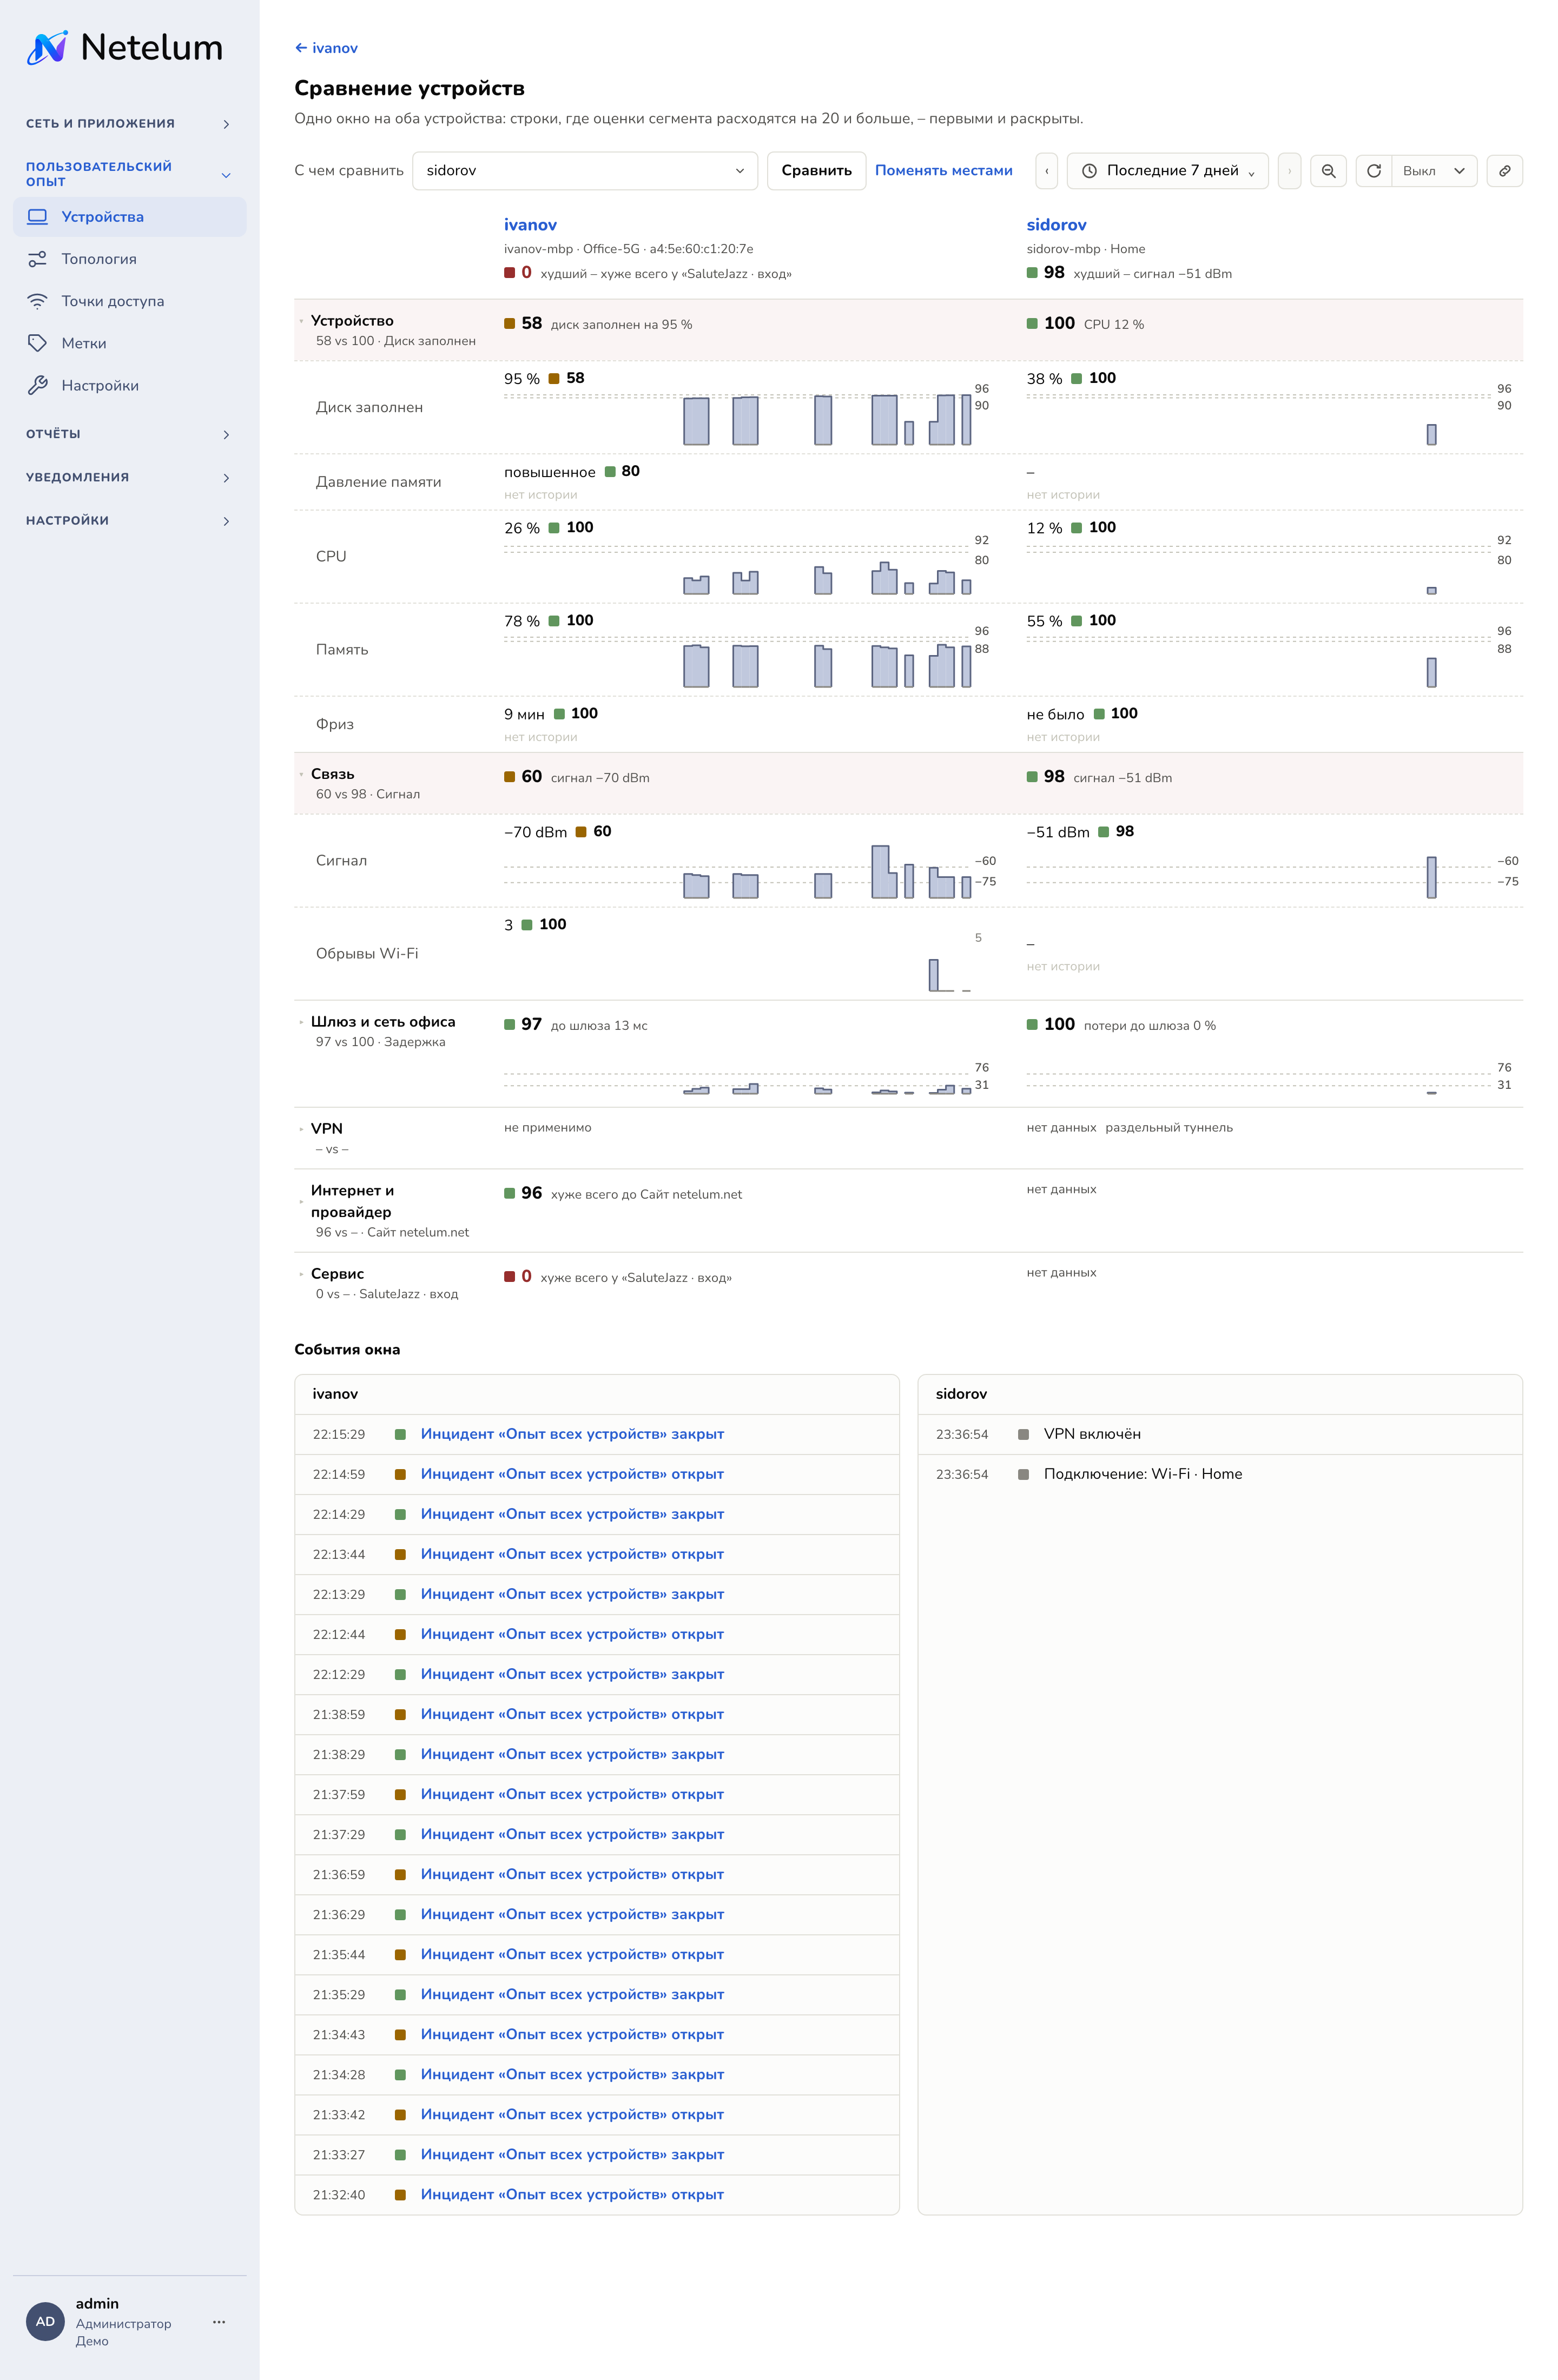Viewport: 1558px width, 2380px height.
Task: Expand УВЕДОМЛЕНИЯ menu section
Action: coord(130,477)
